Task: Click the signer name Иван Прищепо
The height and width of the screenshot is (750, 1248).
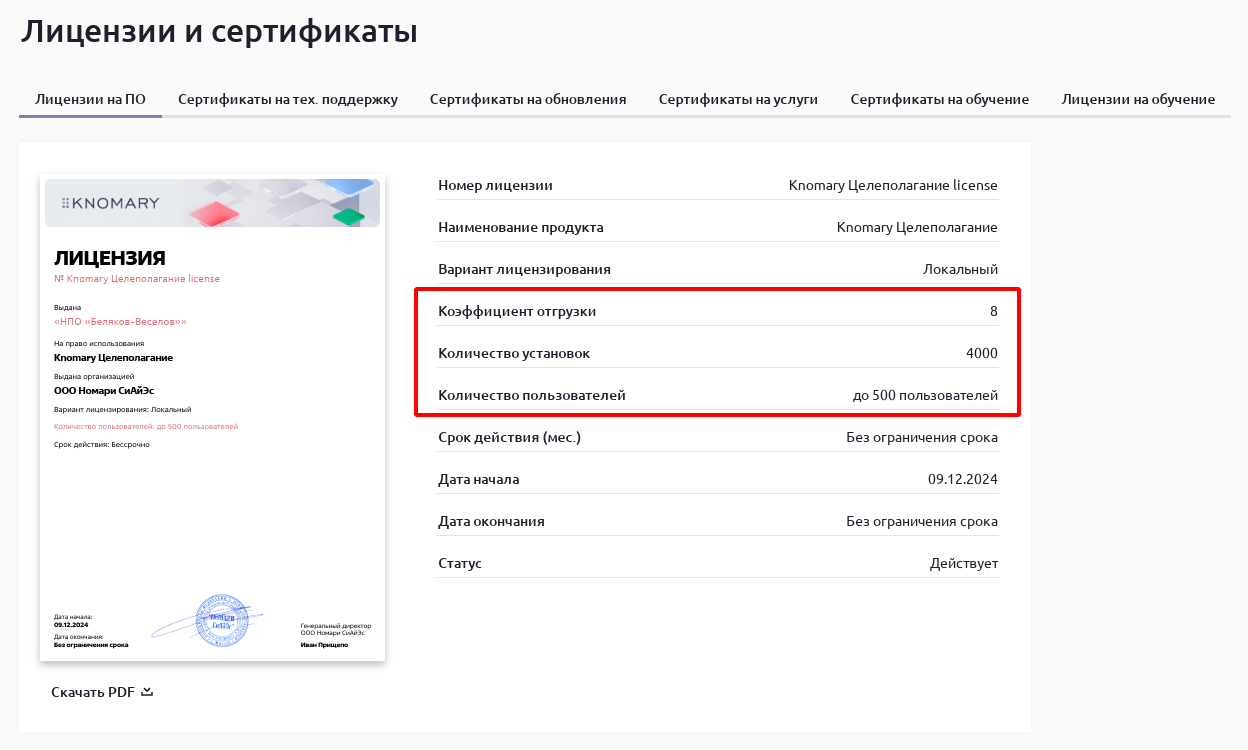Action: coord(324,645)
